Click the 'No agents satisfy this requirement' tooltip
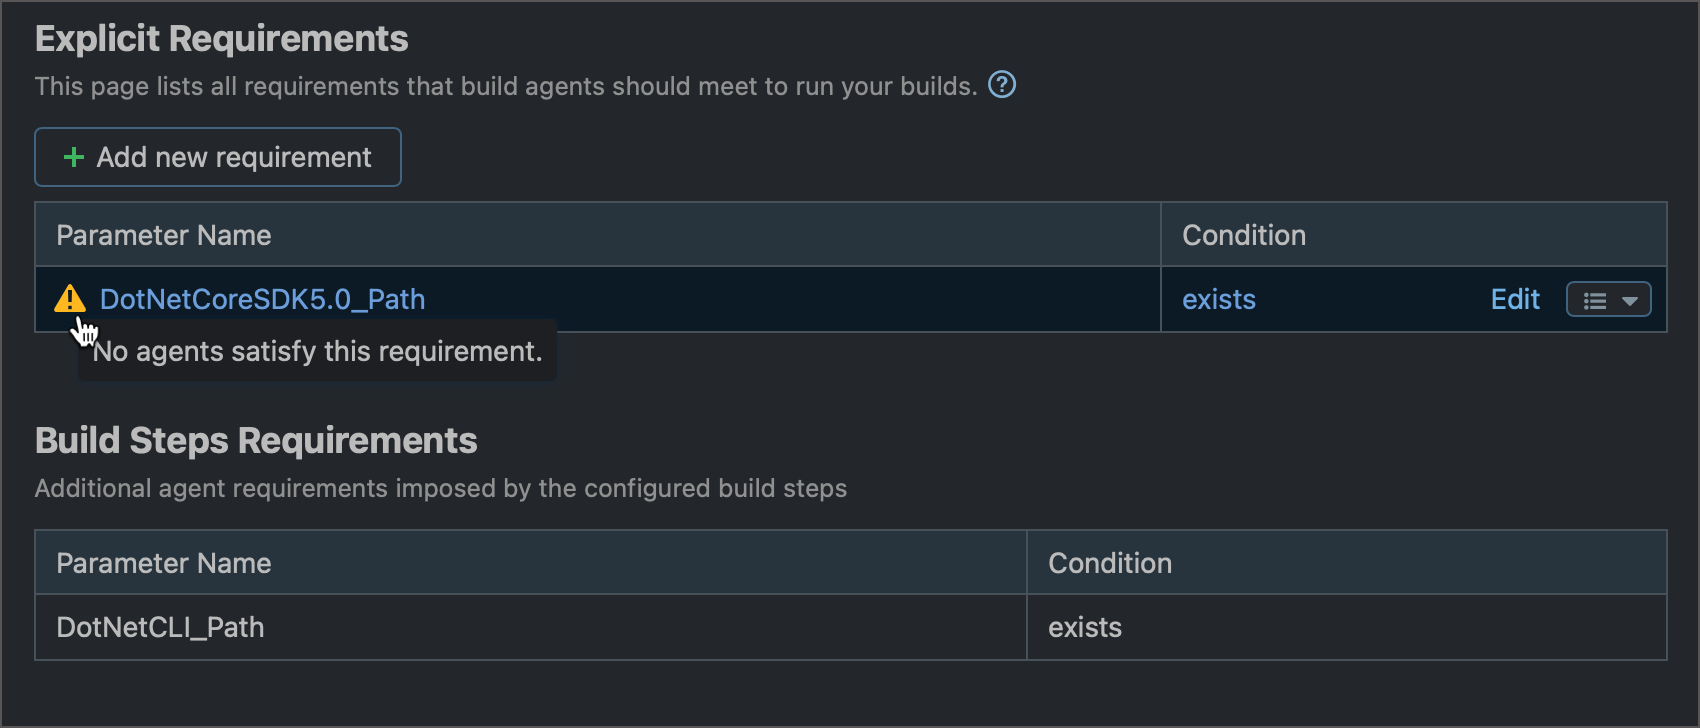1700x728 pixels. pos(317,350)
